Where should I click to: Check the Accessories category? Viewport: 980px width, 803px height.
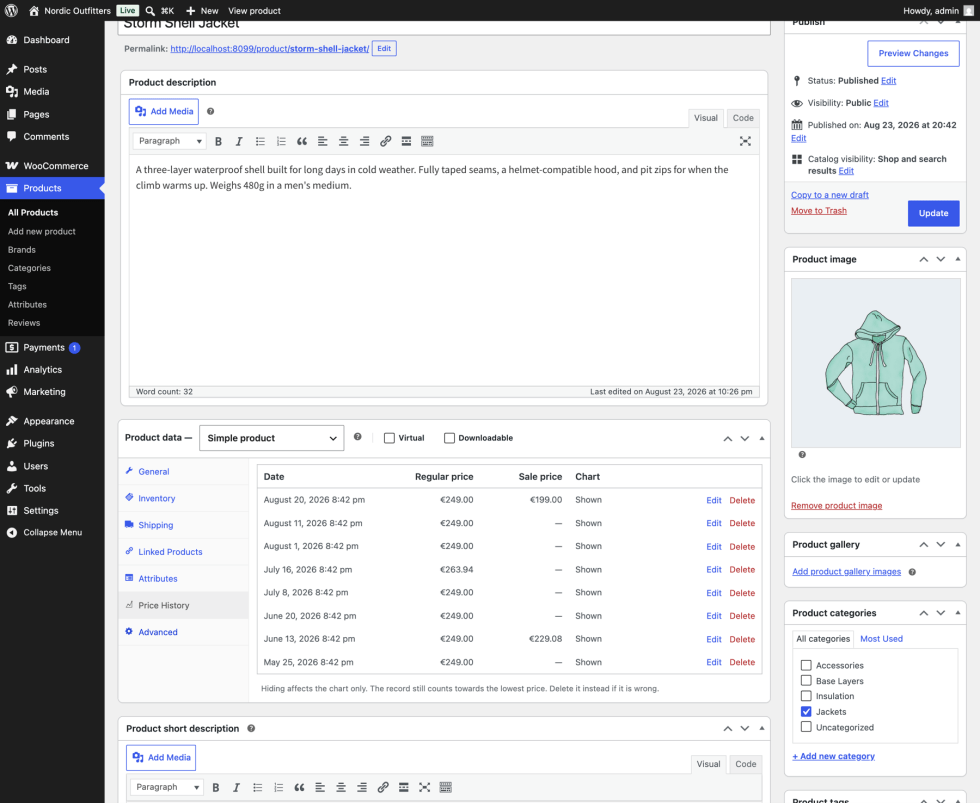point(806,665)
